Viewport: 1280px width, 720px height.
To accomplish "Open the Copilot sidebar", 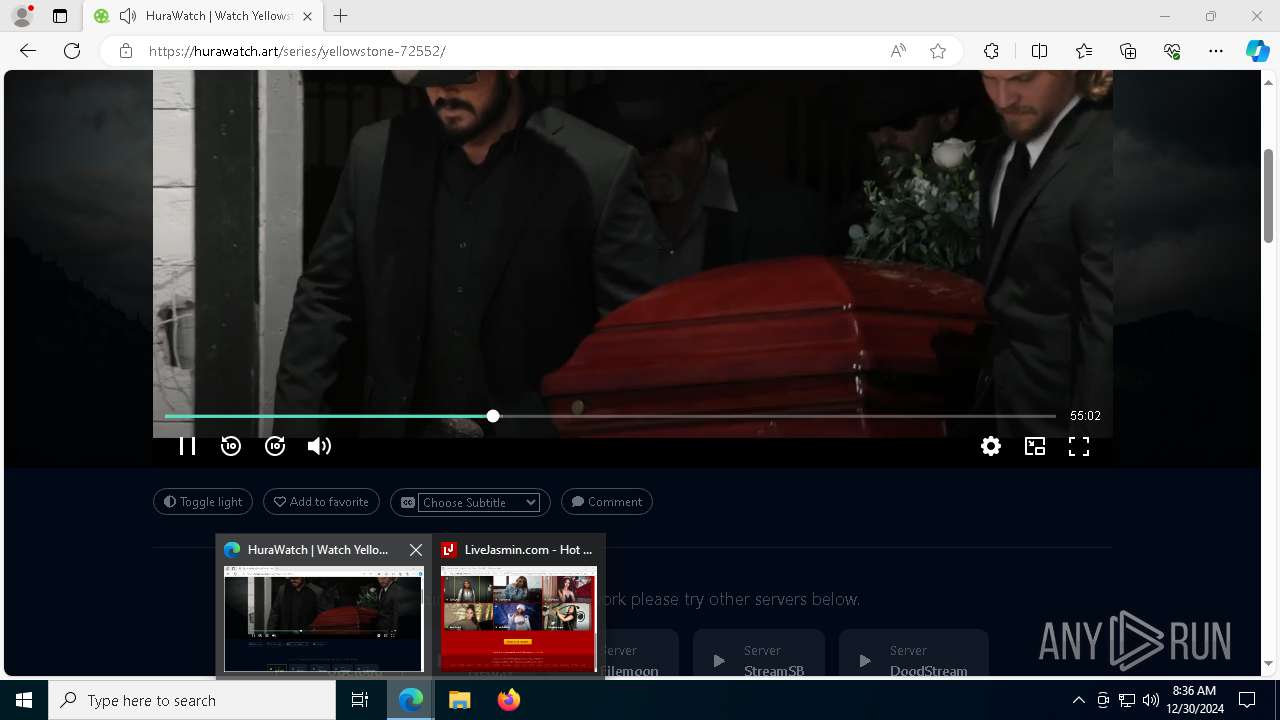I will 1257,51.
